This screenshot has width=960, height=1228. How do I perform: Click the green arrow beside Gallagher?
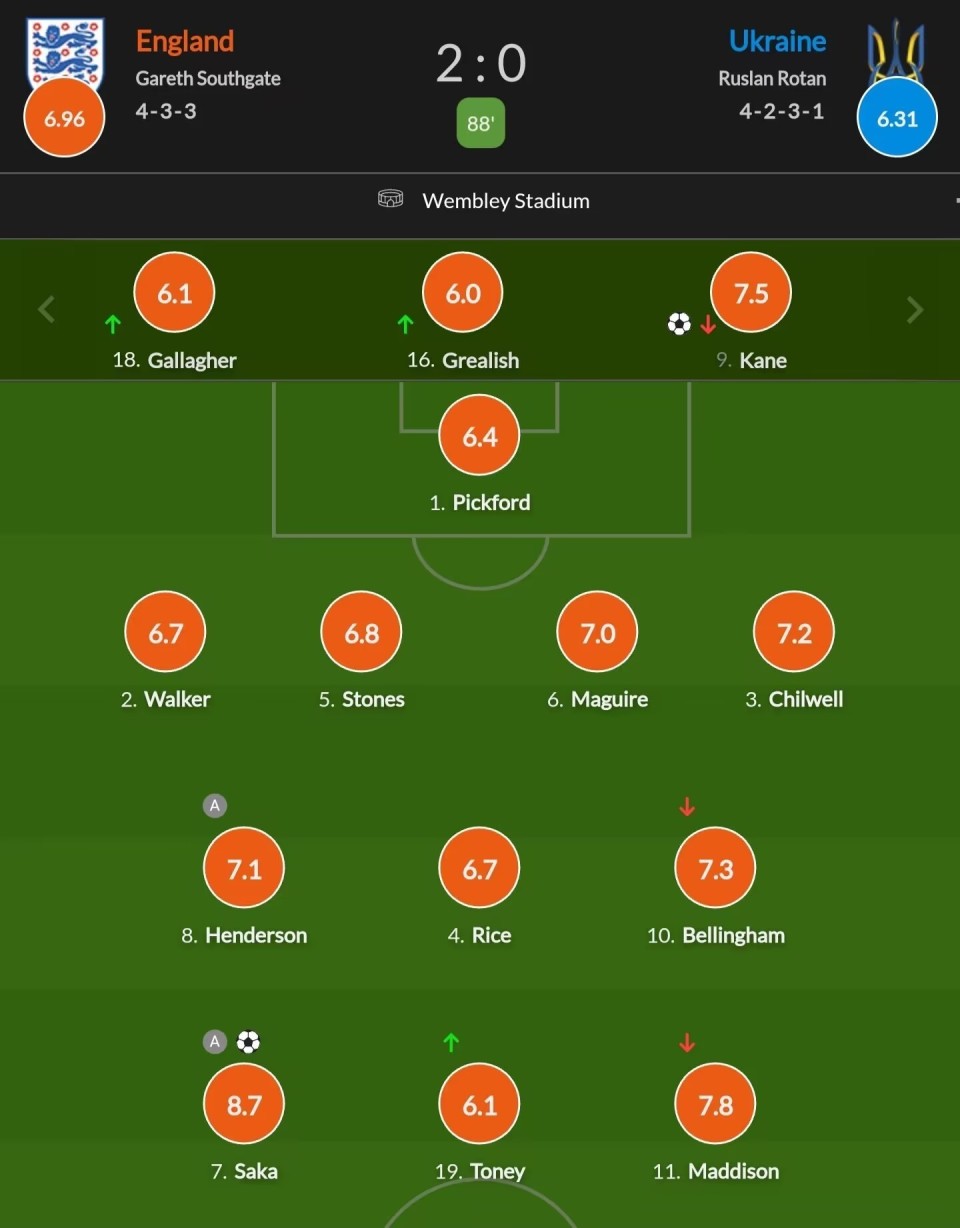[x=113, y=324]
